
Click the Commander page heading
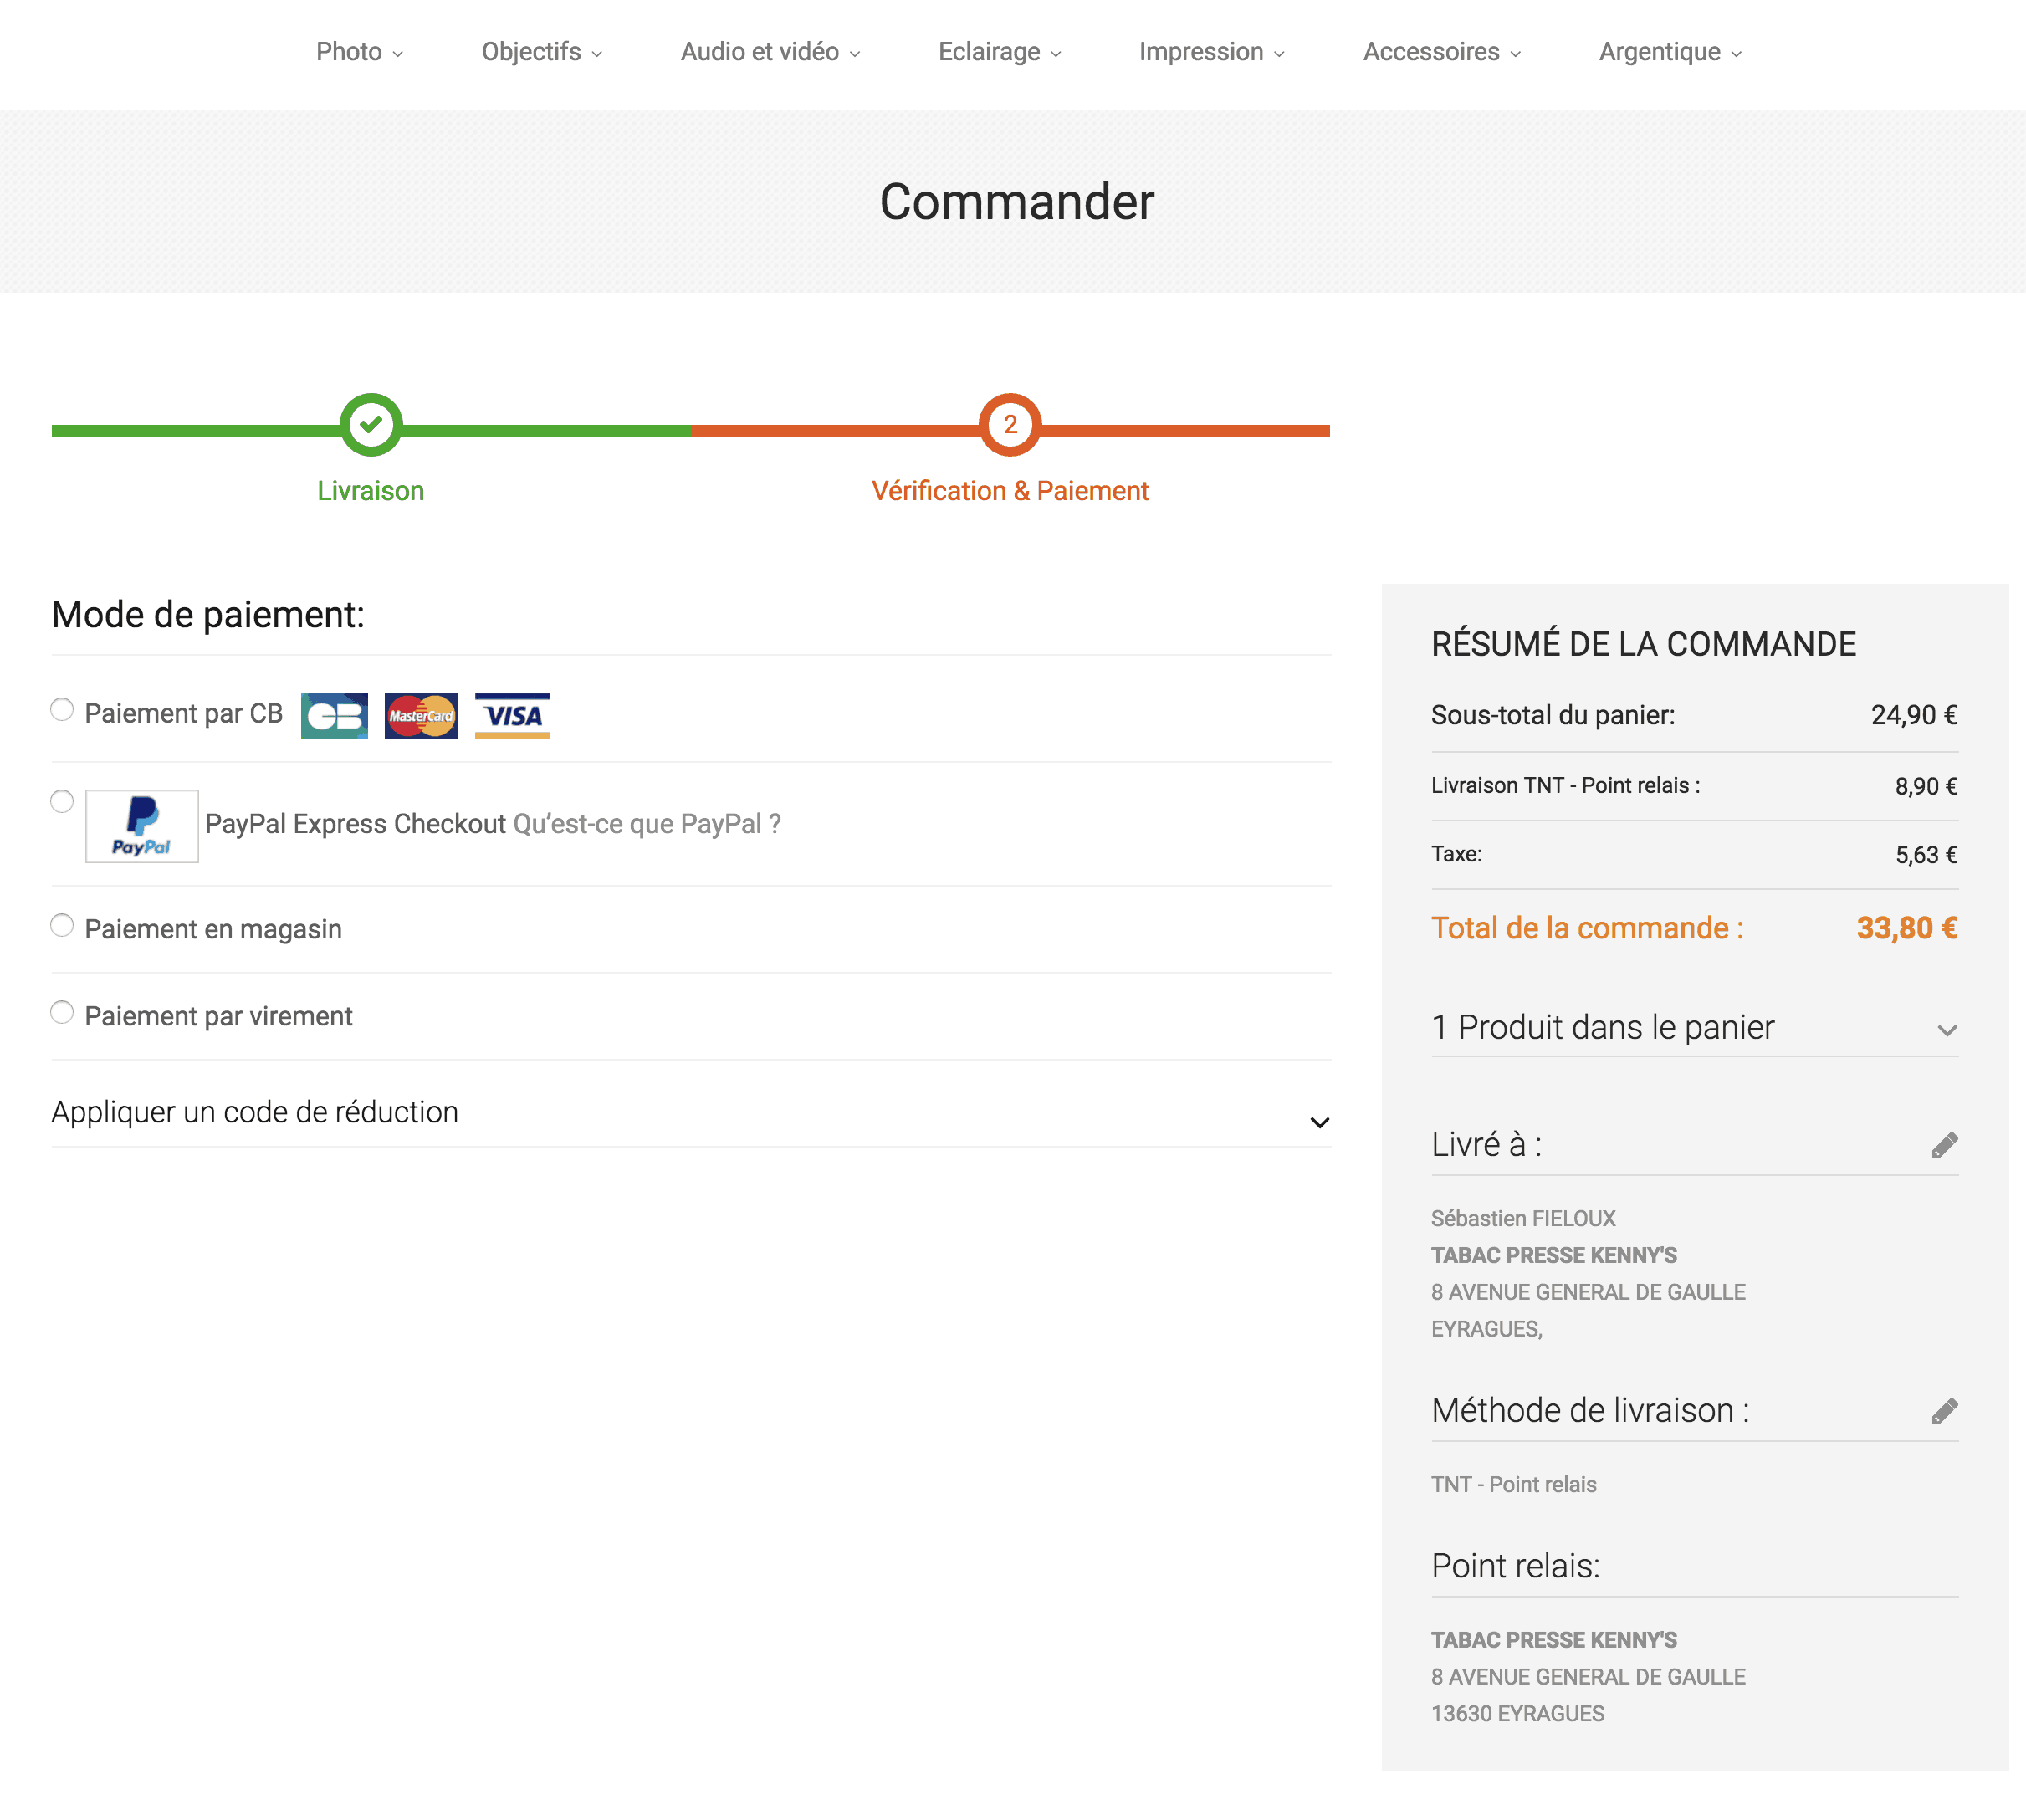click(x=1017, y=202)
